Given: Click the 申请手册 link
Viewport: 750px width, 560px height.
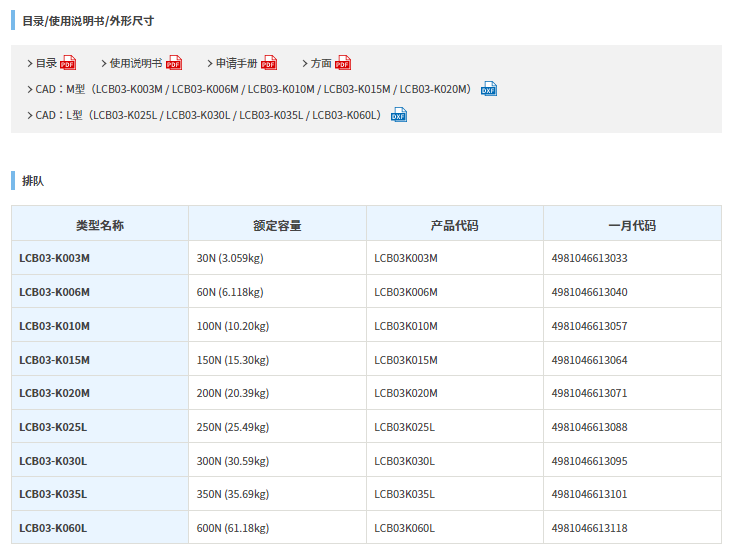Looking at the screenshot, I should click(x=236, y=63).
